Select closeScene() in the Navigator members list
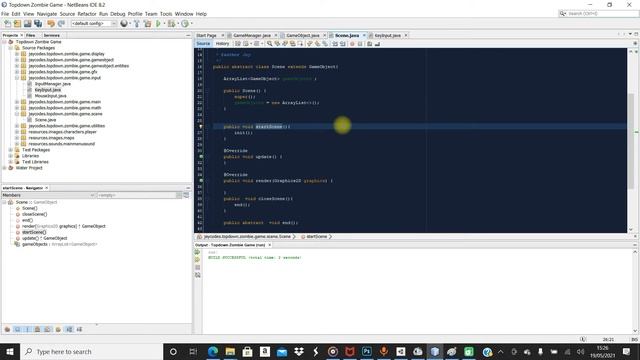 pos(35,214)
